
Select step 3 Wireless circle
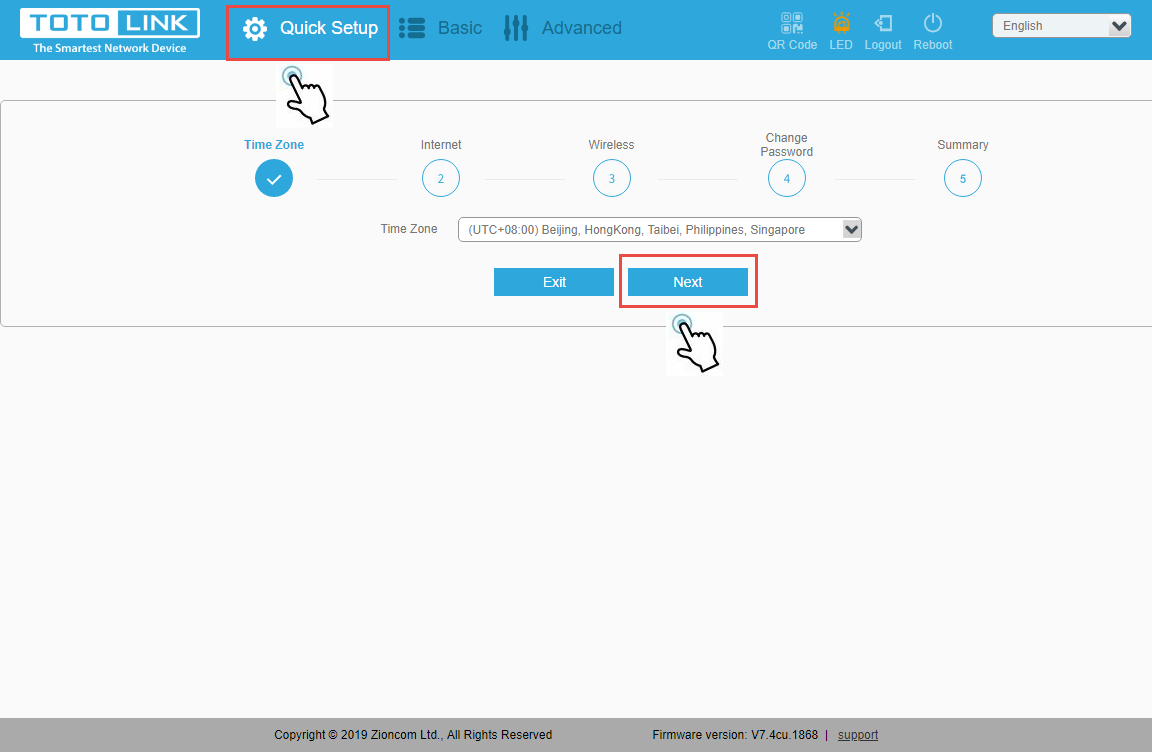click(x=611, y=178)
